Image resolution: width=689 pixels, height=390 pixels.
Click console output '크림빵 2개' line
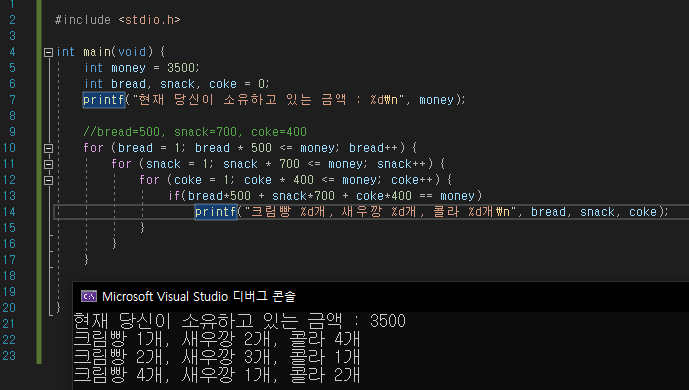[x=217, y=357]
